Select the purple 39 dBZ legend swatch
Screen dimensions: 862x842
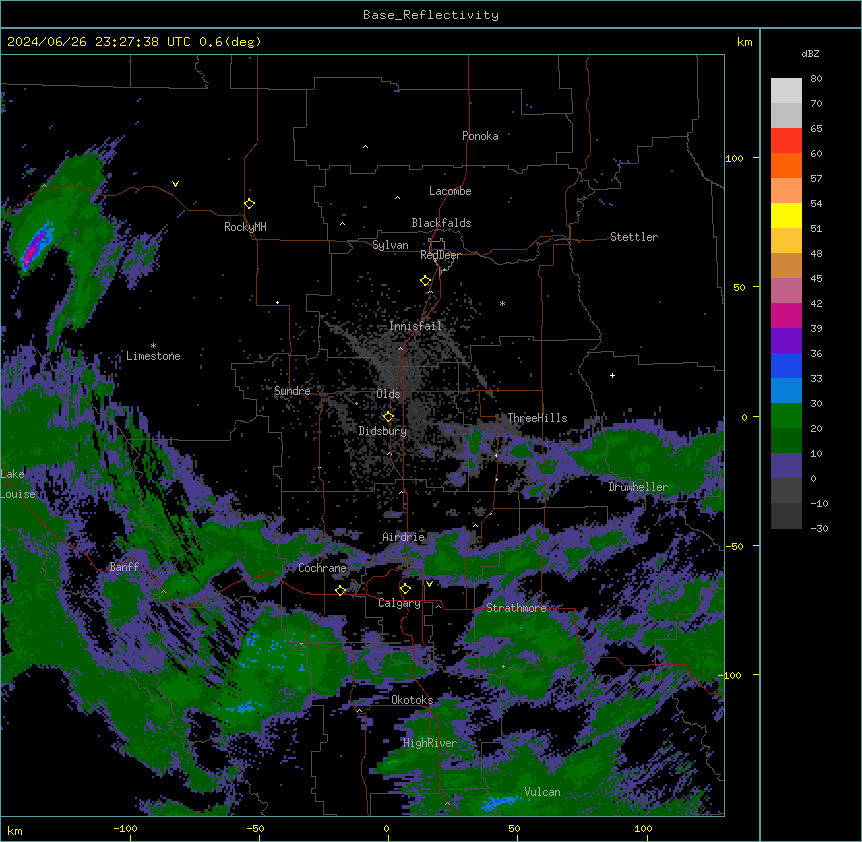[786, 340]
